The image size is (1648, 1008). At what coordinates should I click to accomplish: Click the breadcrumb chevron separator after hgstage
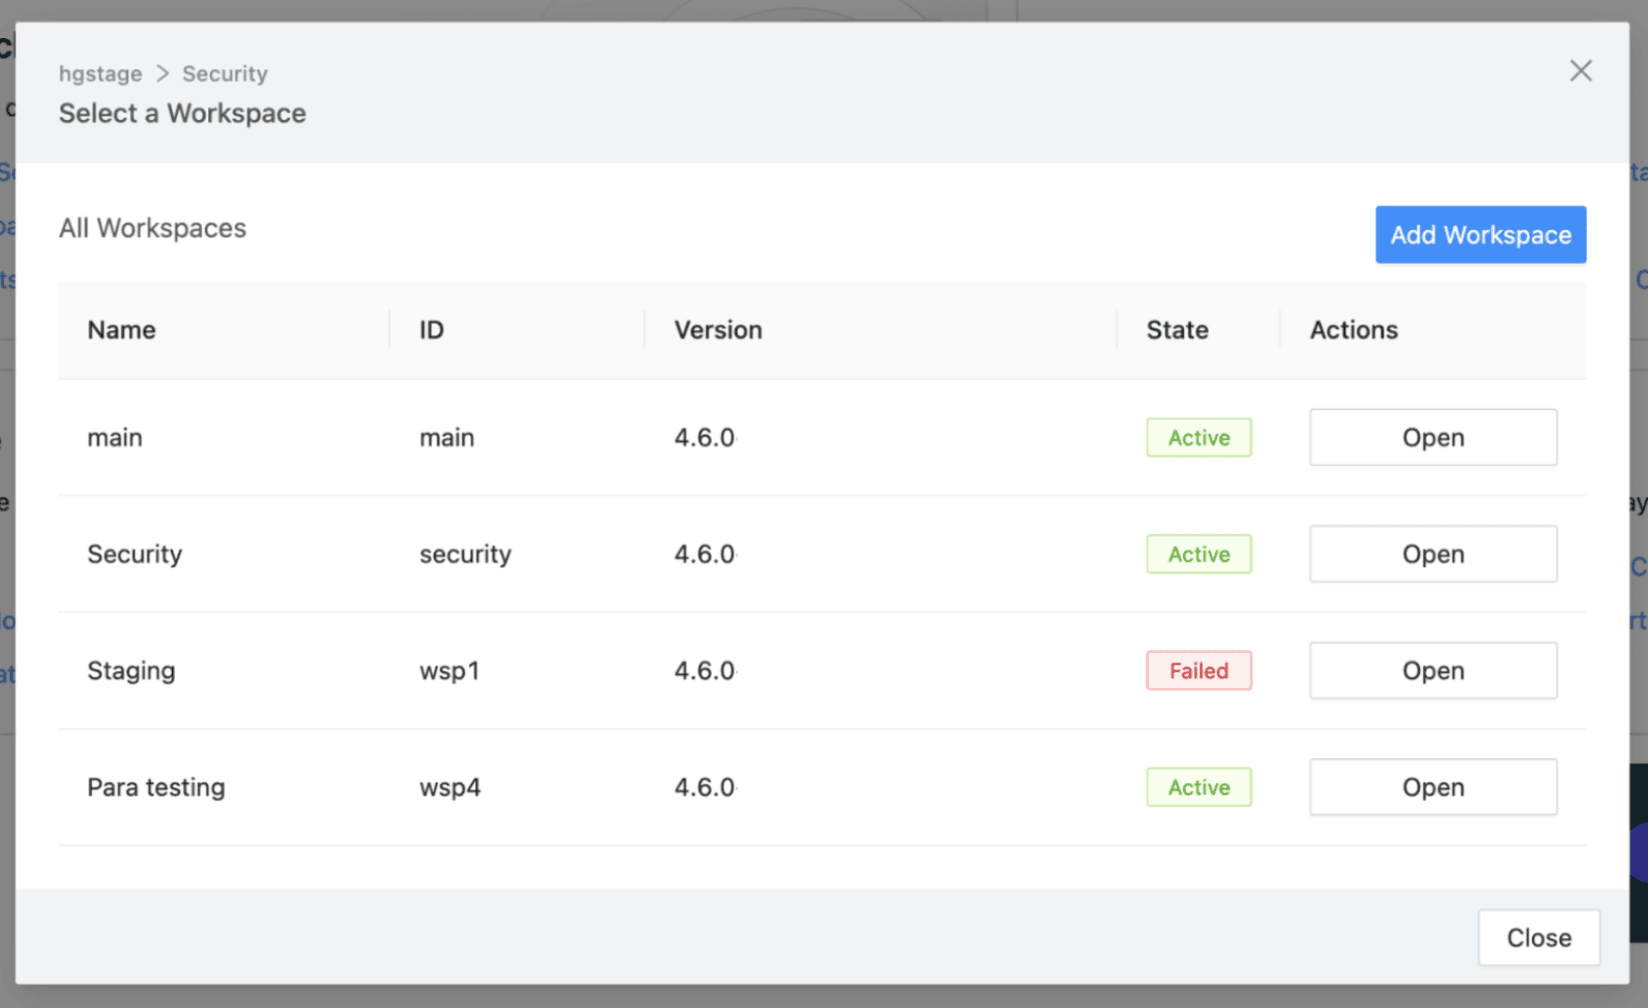(x=162, y=74)
